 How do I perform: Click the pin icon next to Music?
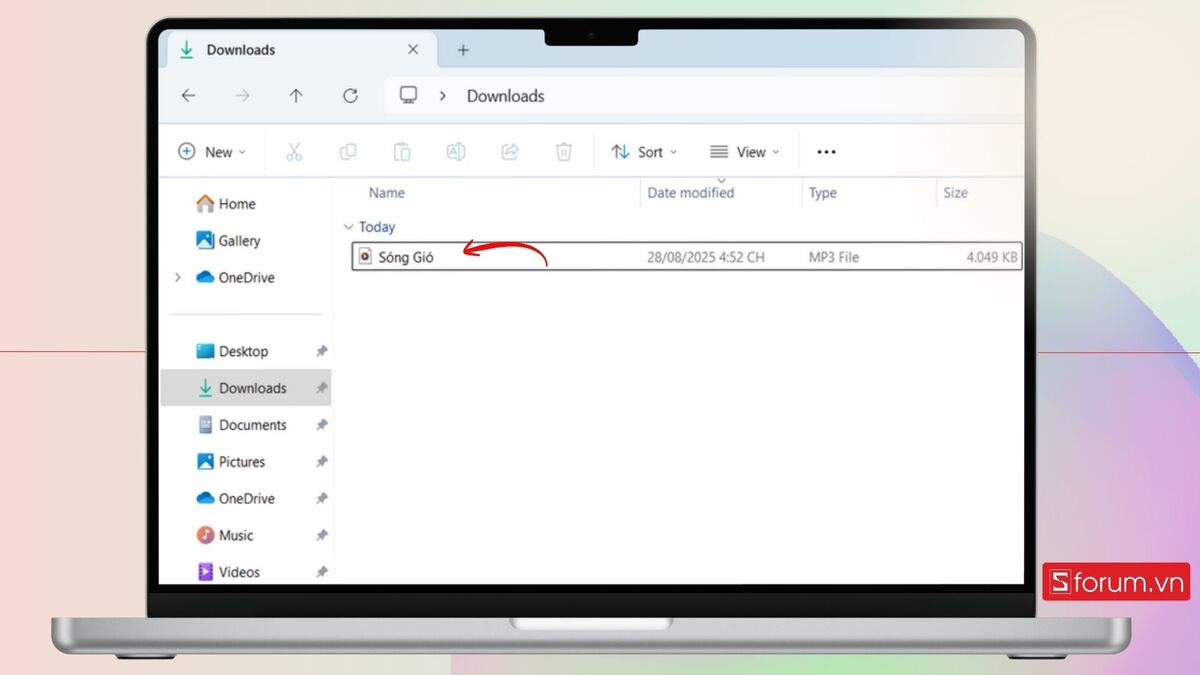point(321,535)
